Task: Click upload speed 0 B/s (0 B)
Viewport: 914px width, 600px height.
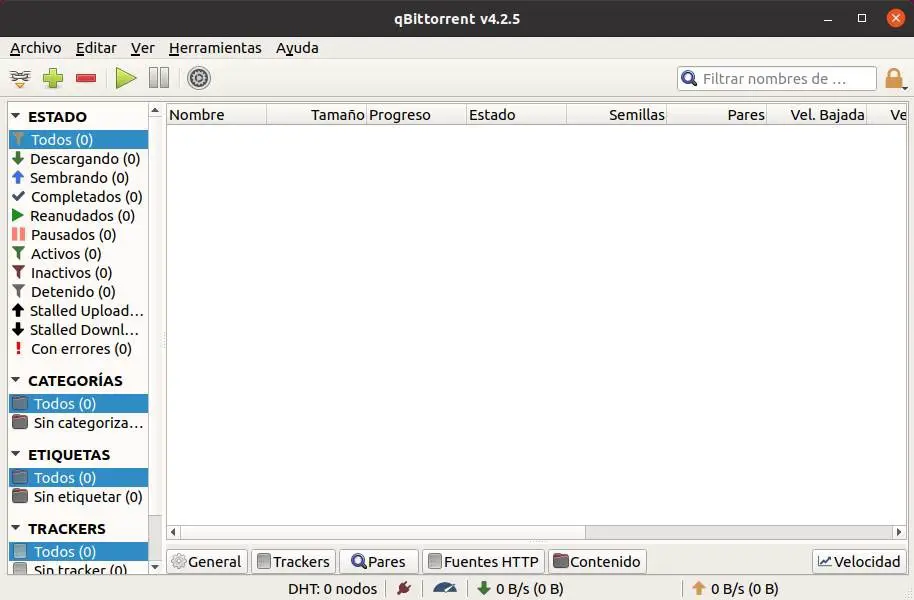Action: (736, 589)
